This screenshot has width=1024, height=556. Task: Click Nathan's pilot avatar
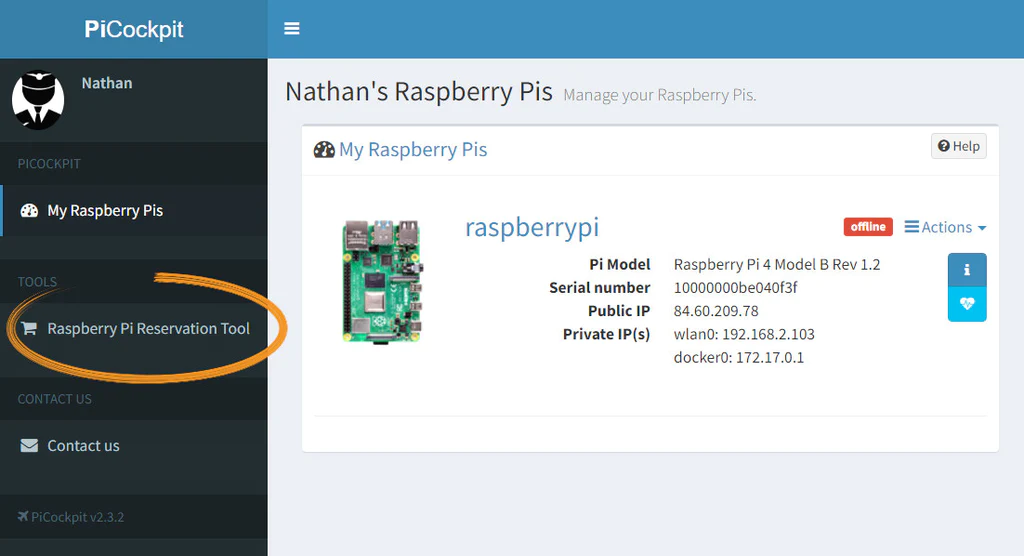[38, 100]
